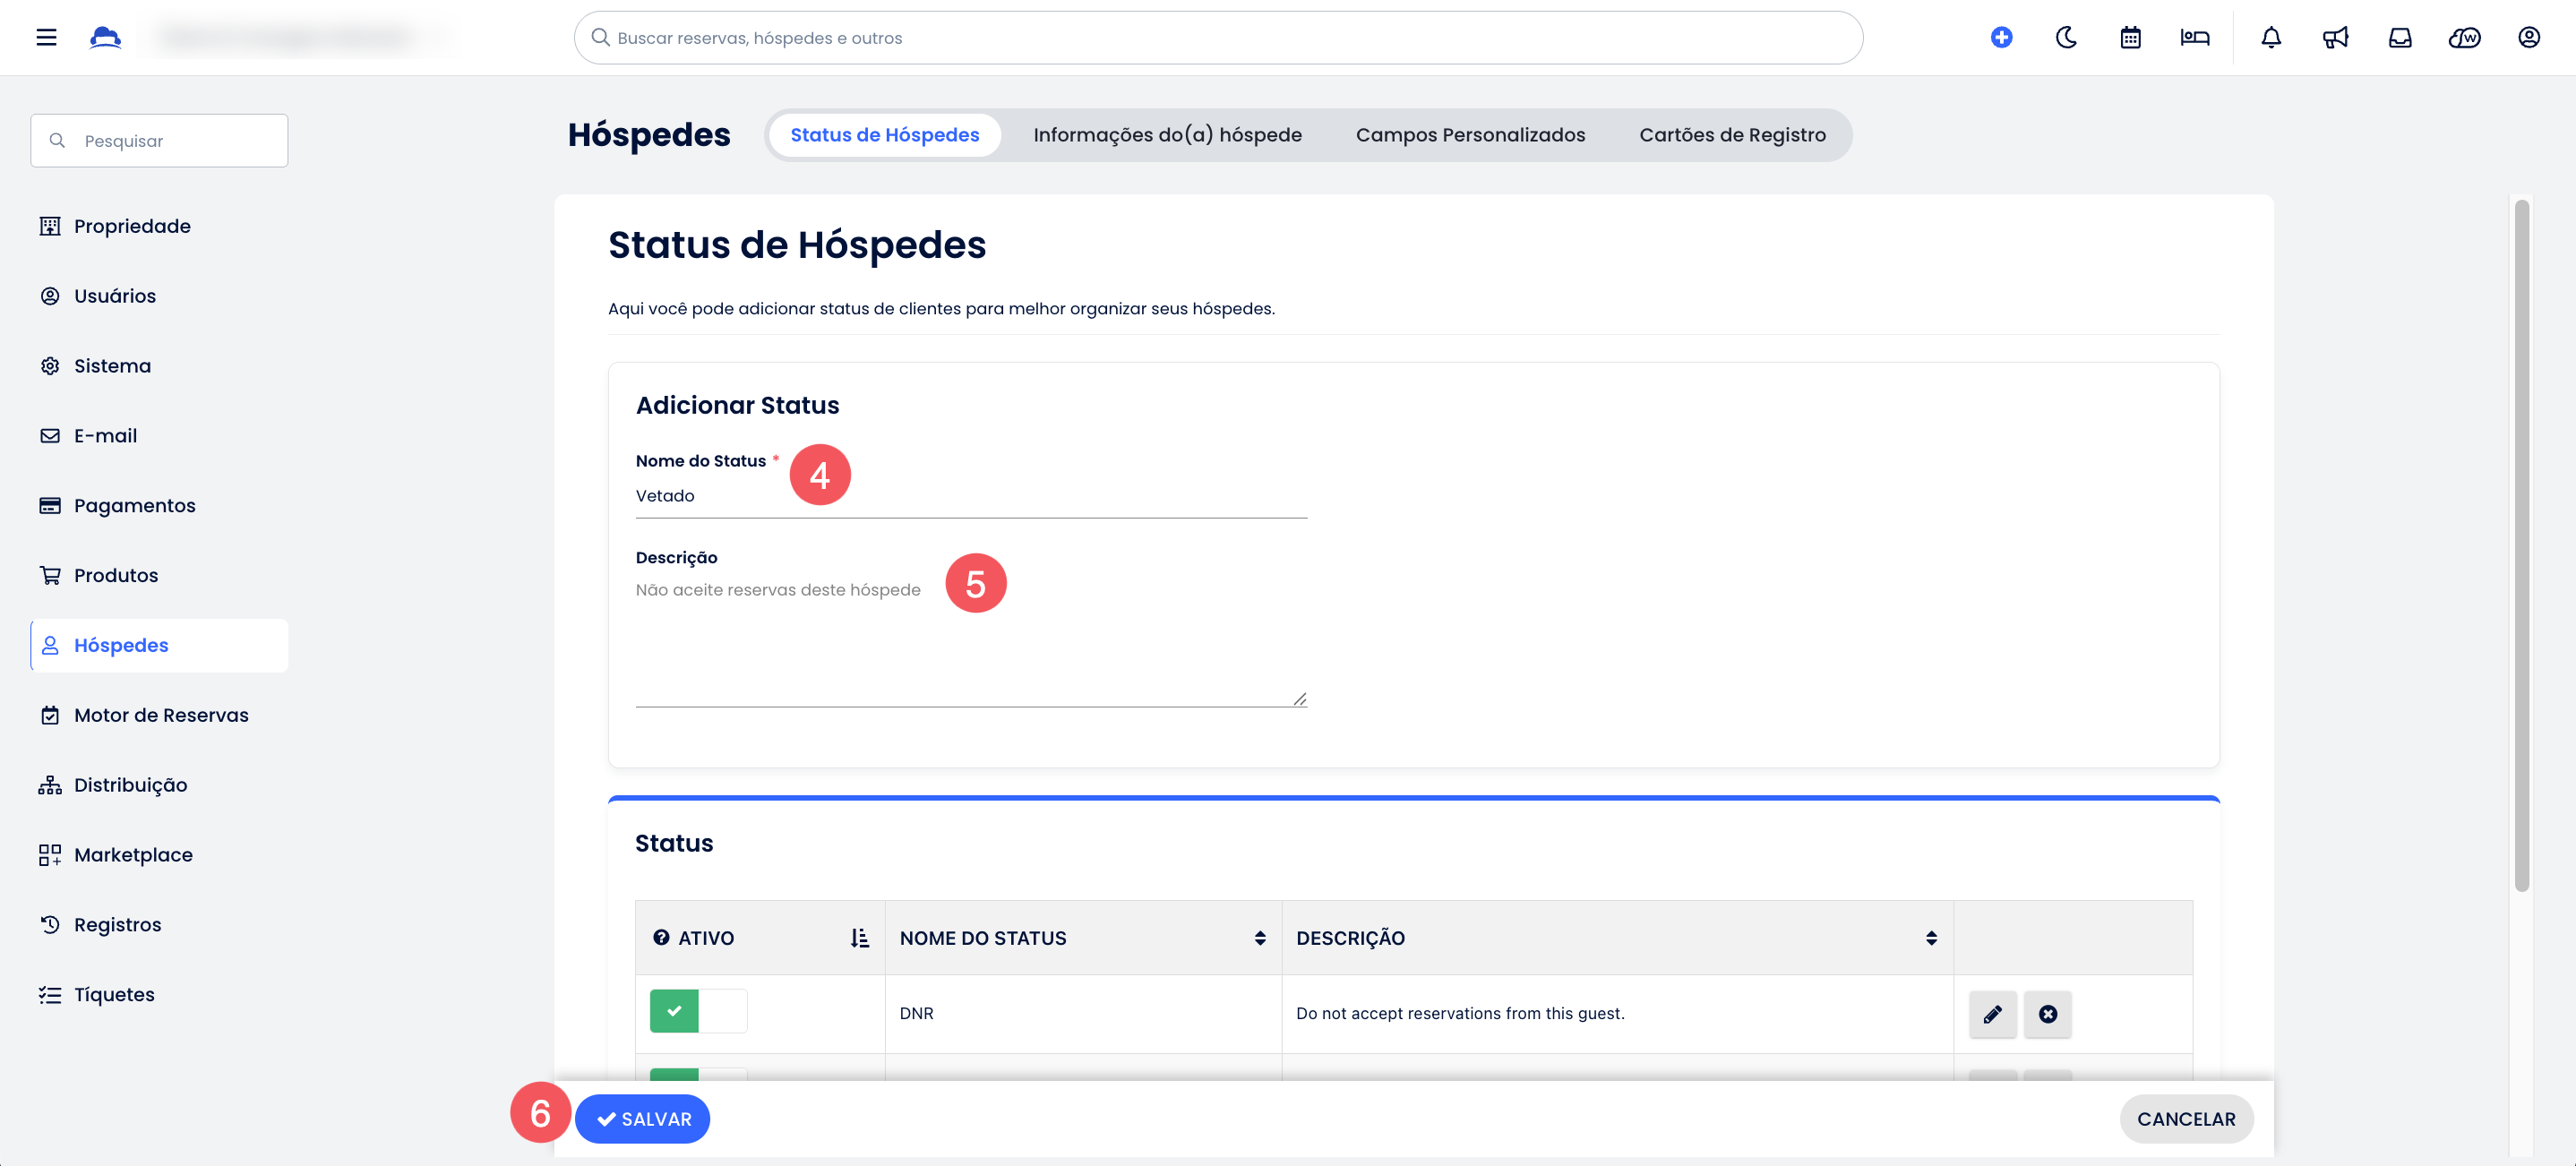Image resolution: width=2576 pixels, height=1166 pixels.
Task: Open the bed rooms icon
Action: pyautogui.click(x=2194, y=38)
